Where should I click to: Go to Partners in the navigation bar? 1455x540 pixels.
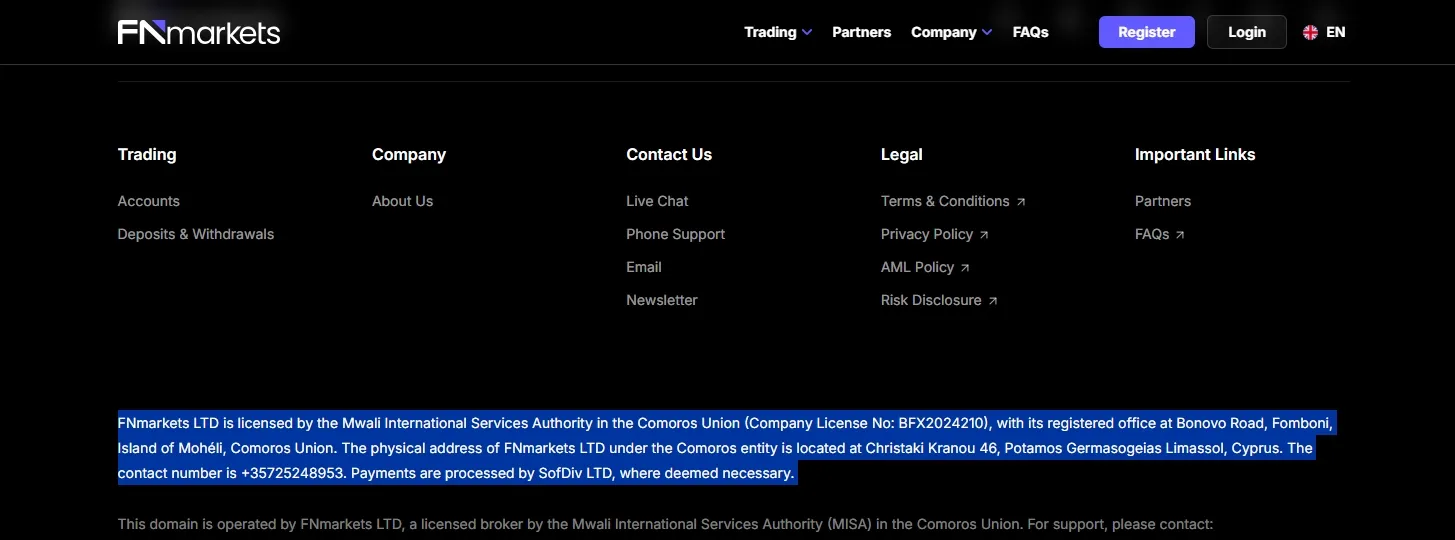click(861, 32)
